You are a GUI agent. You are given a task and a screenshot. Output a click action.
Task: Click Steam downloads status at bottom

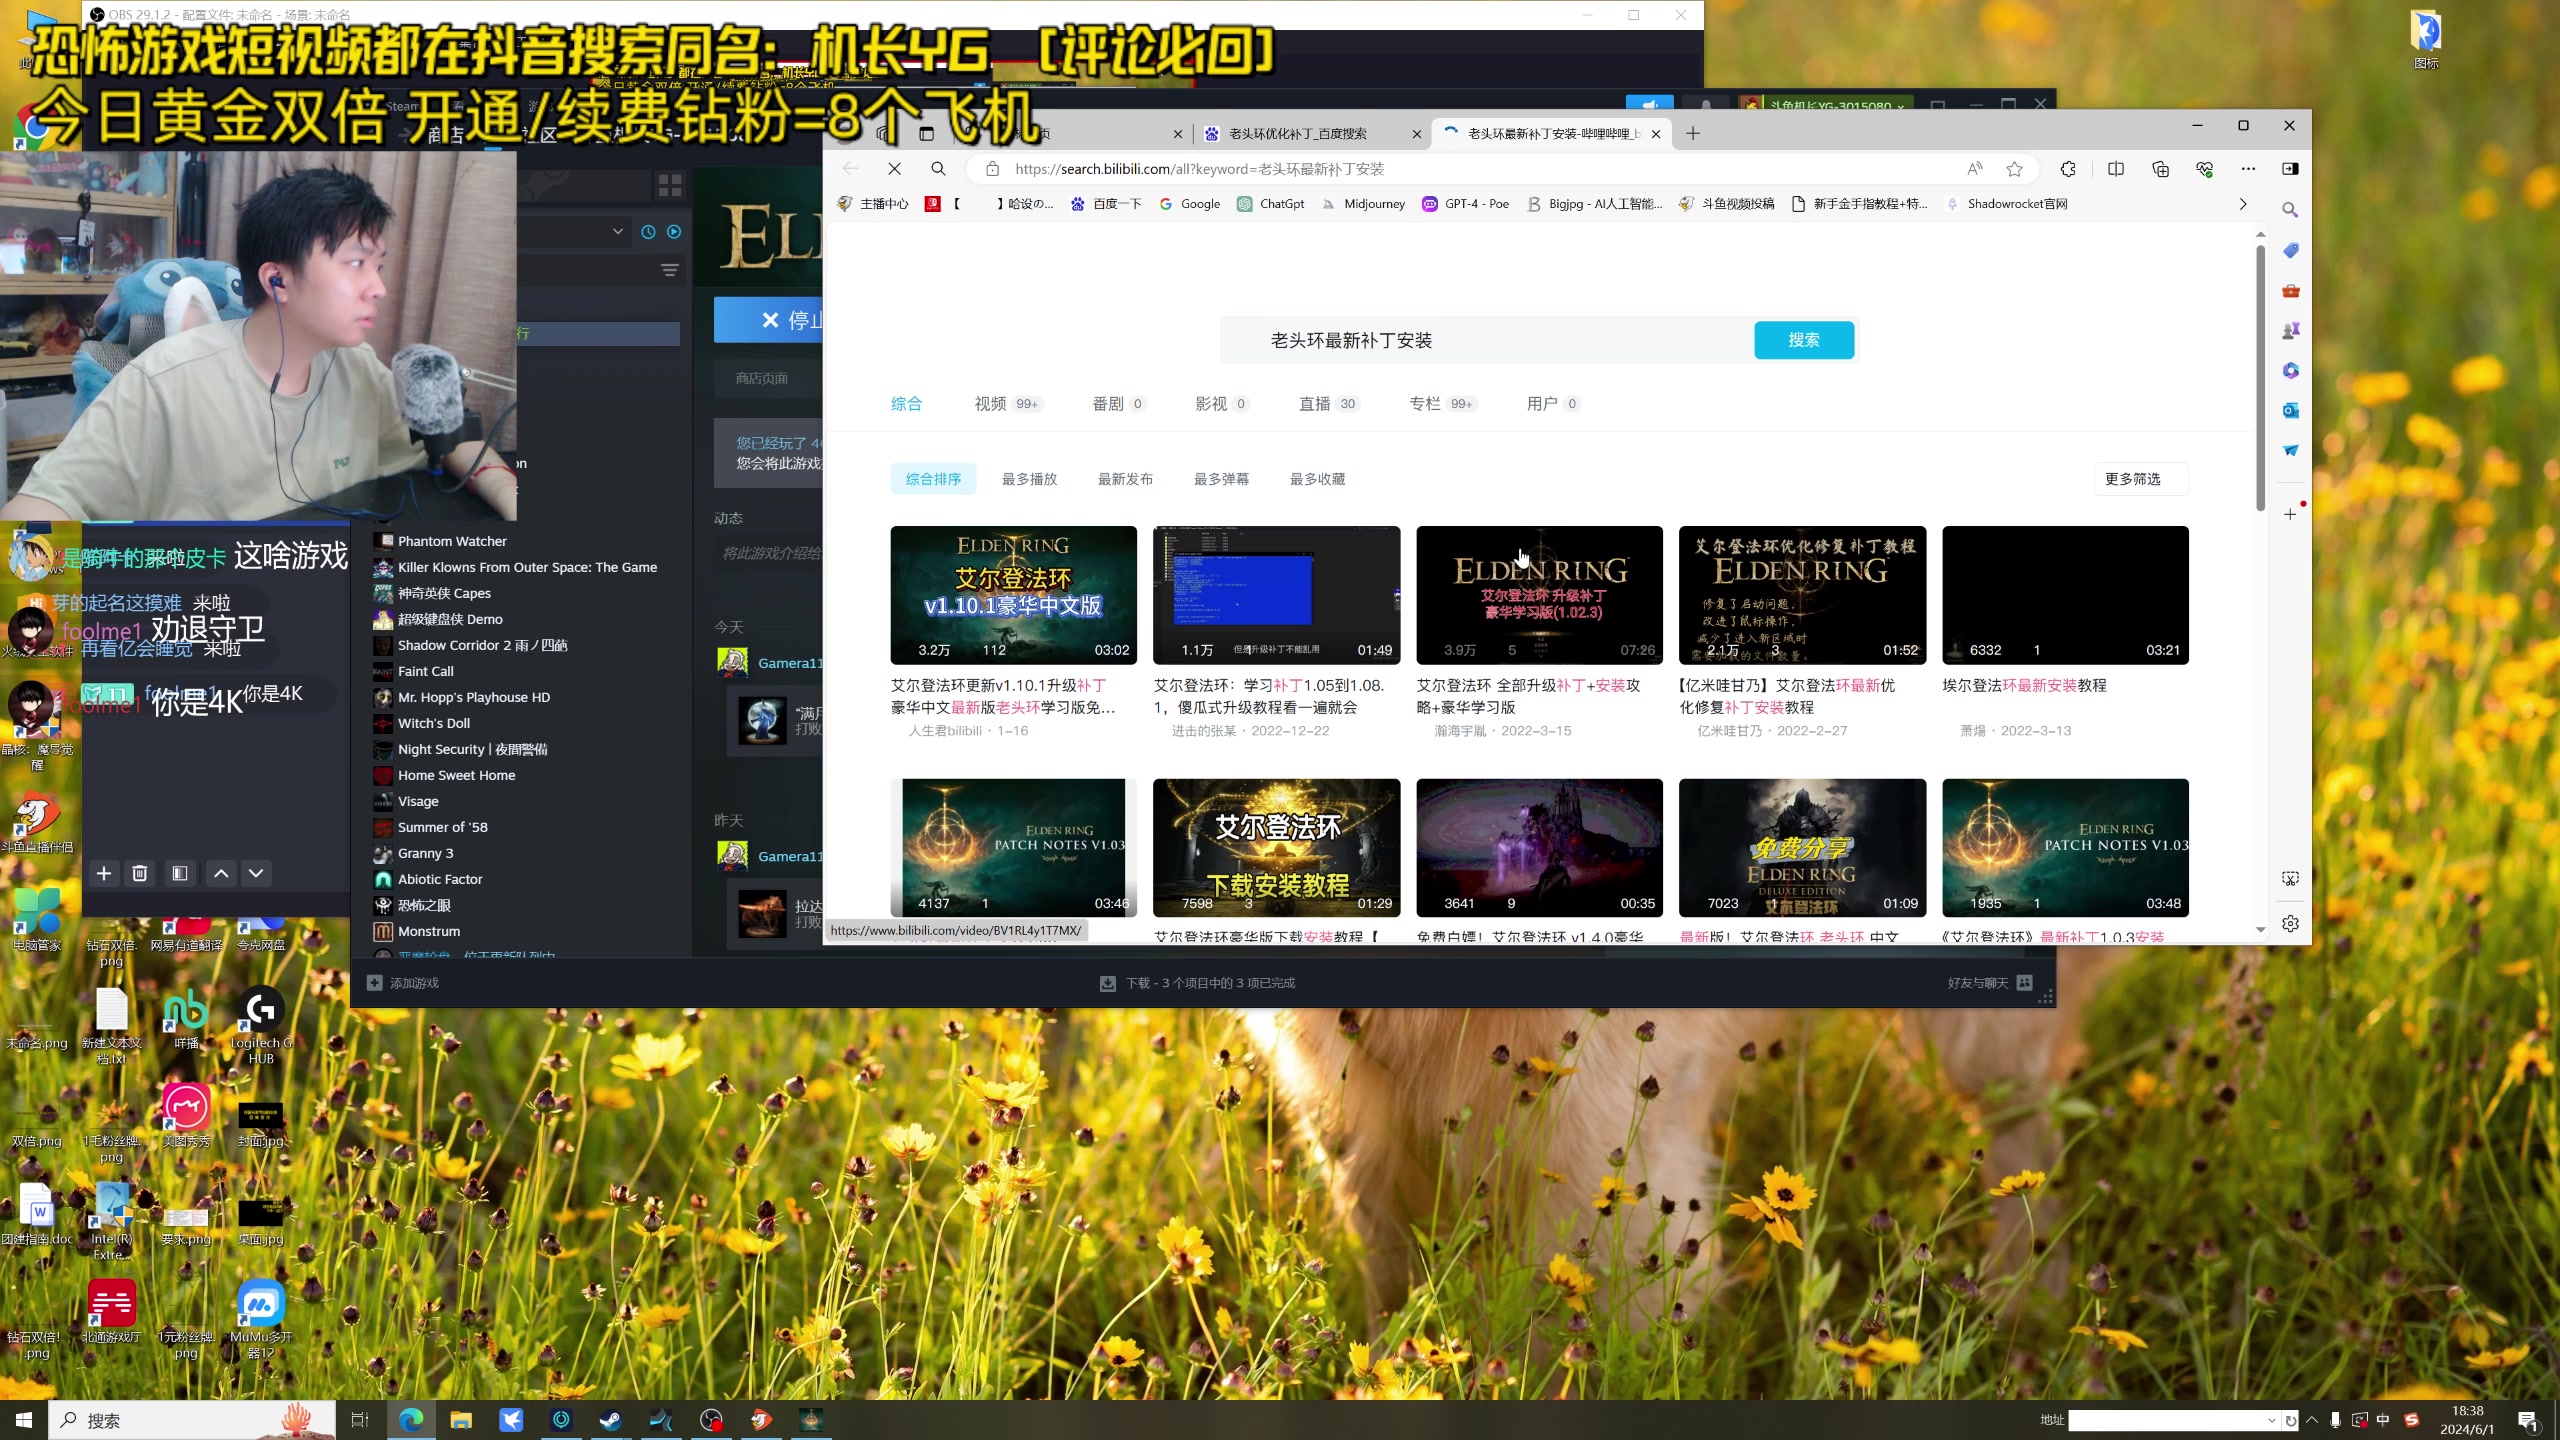(x=1198, y=983)
